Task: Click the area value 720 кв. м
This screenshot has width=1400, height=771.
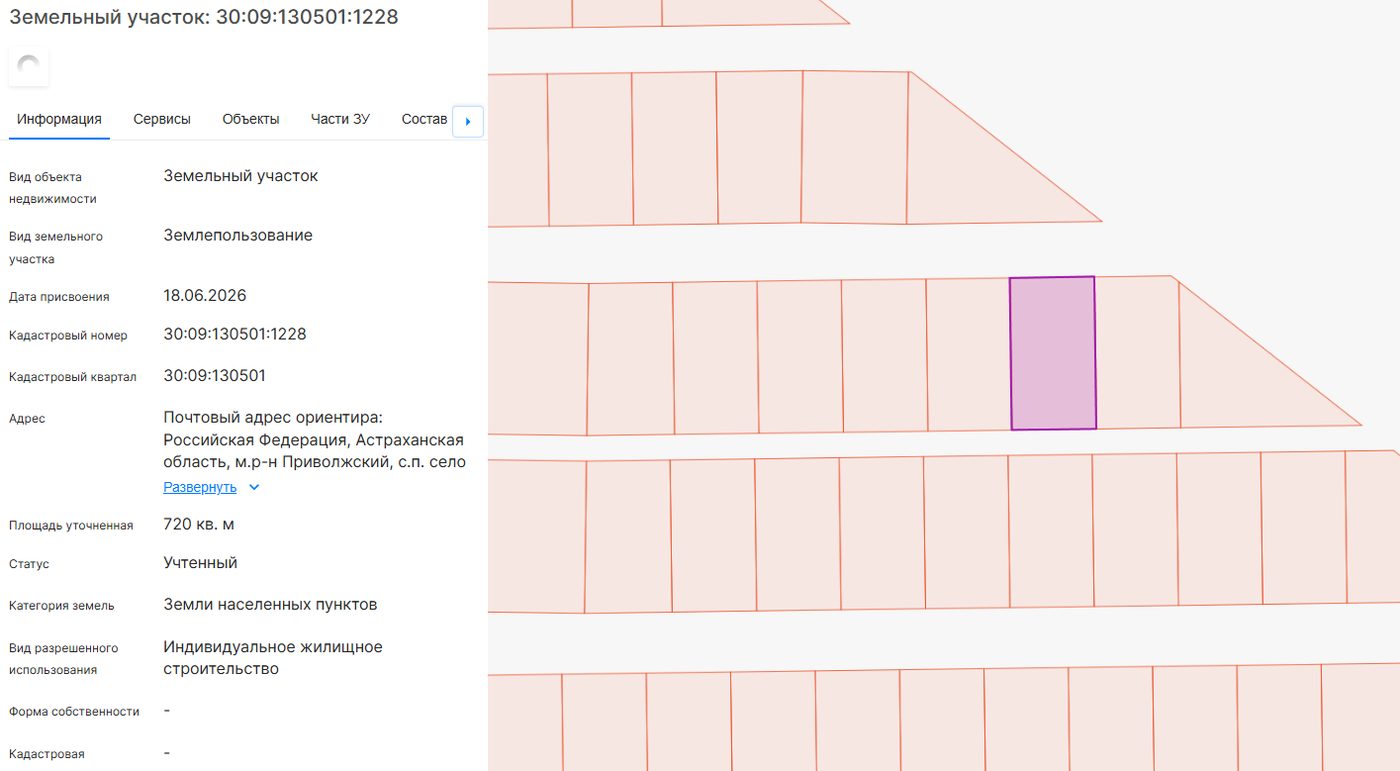Action: 199,524
